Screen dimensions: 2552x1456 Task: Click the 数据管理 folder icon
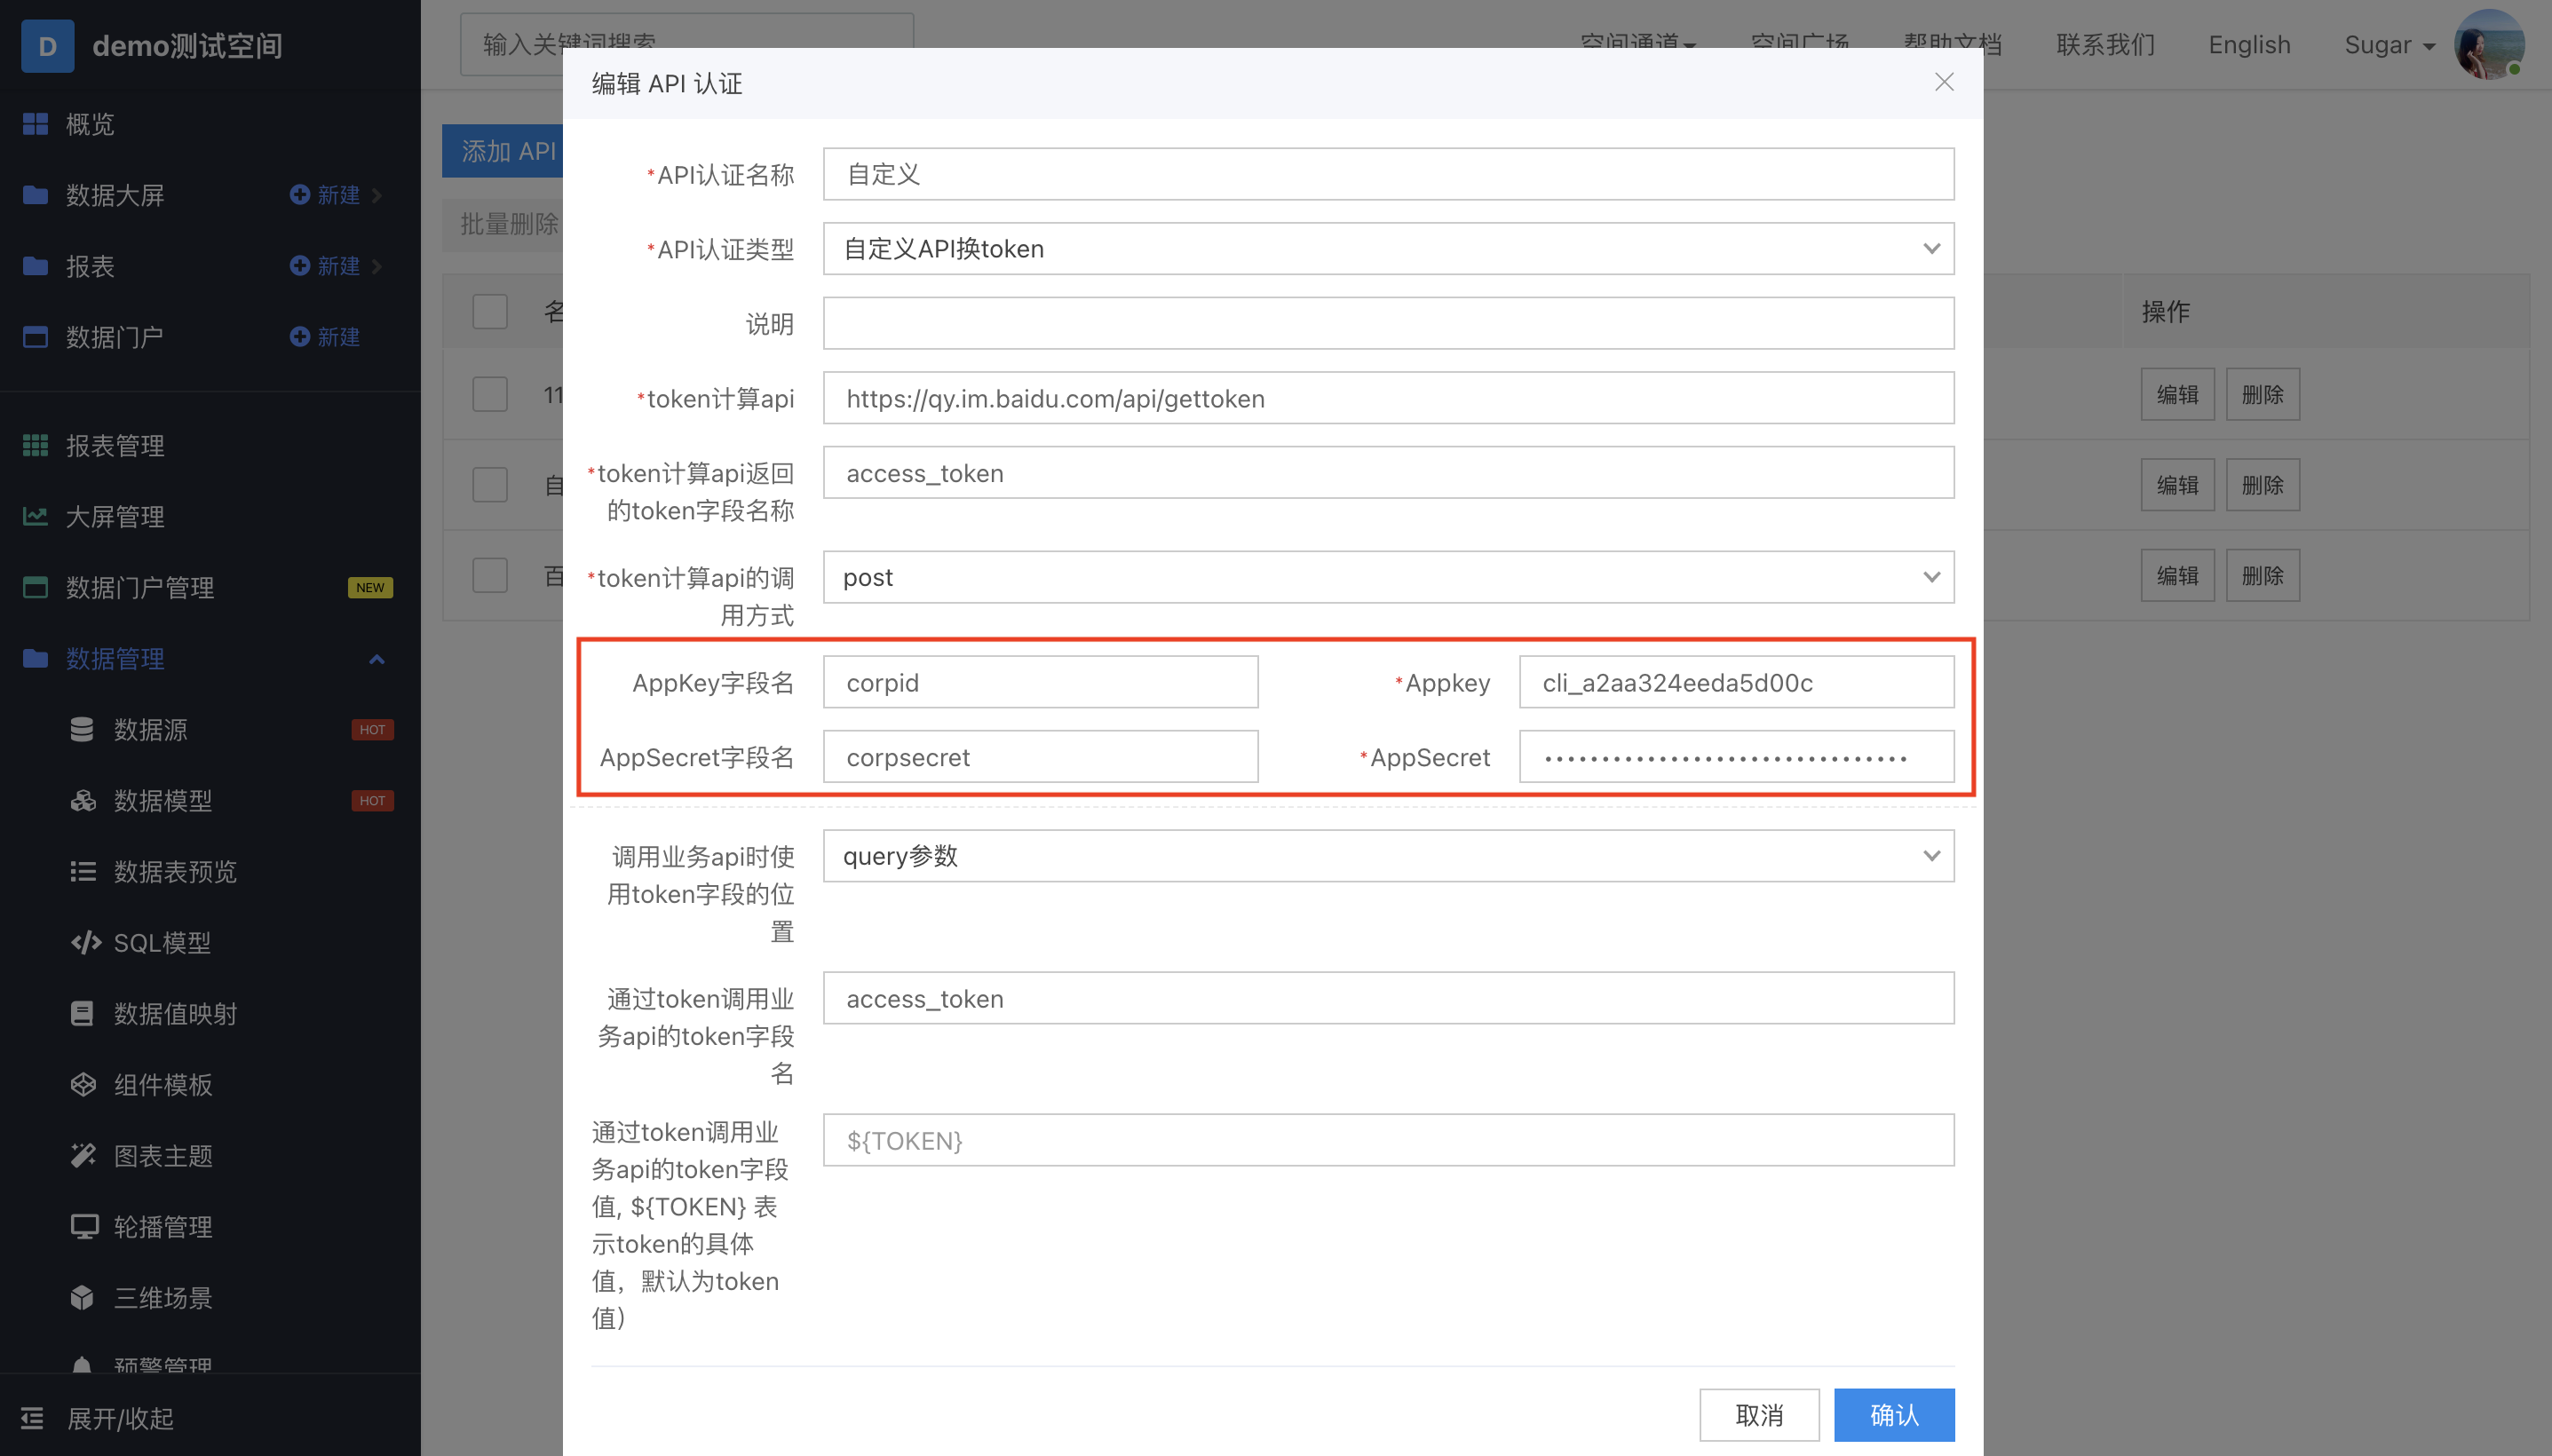(x=35, y=659)
